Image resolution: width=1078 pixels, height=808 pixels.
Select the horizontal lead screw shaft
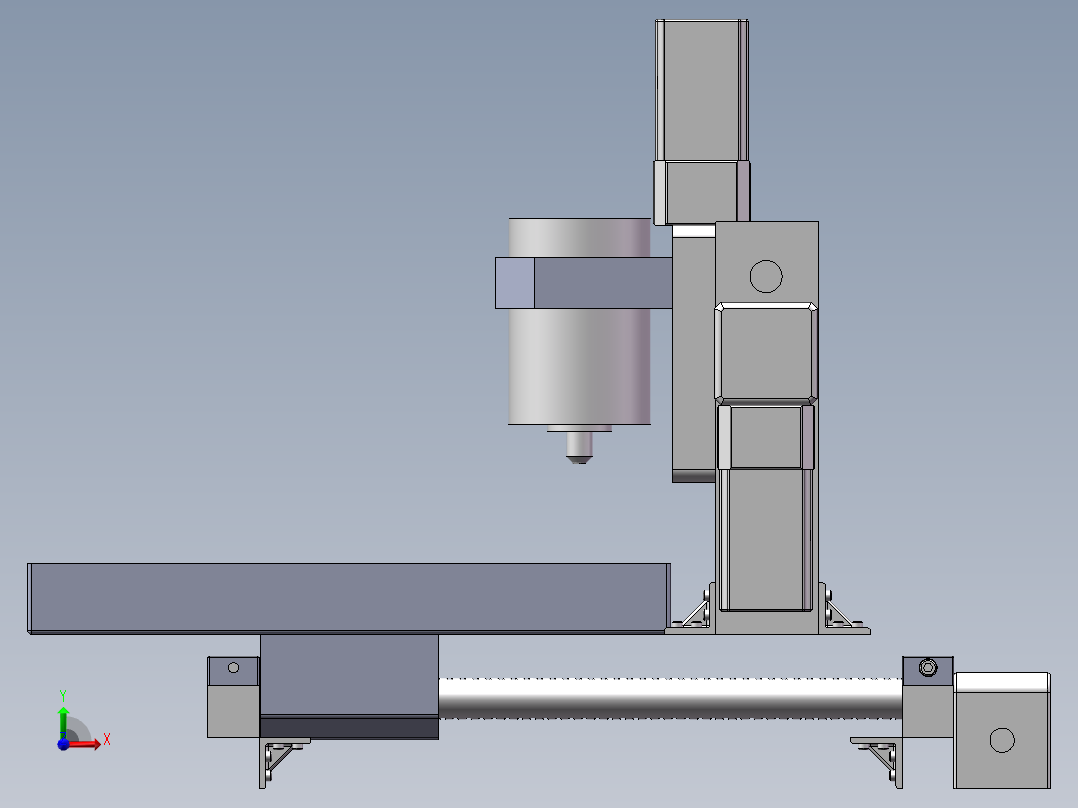coord(670,698)
